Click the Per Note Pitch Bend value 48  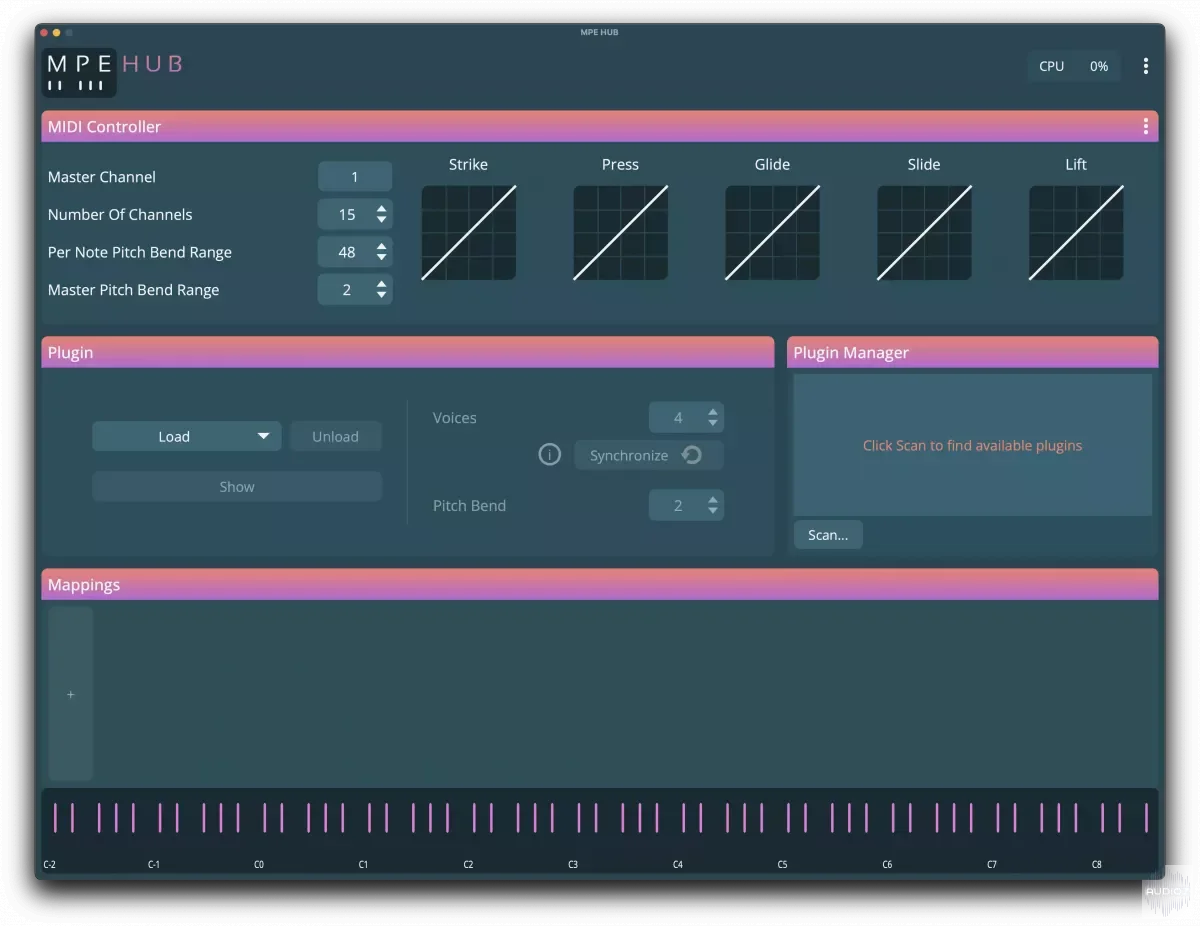pyautogui.click(x=347, y=253)
